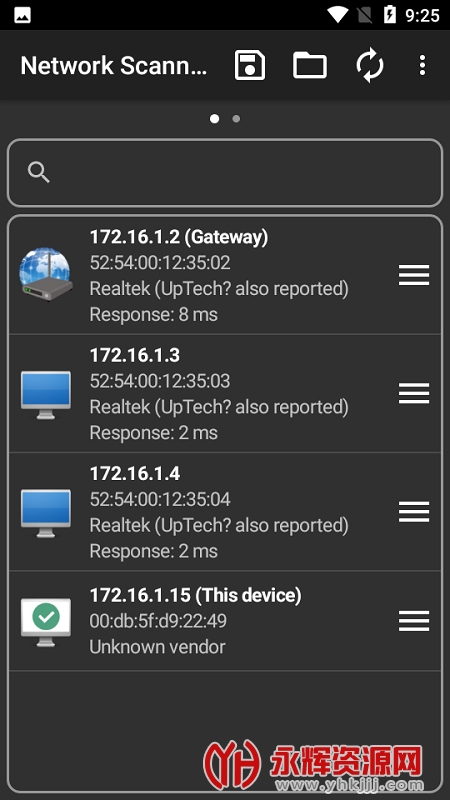Open hamburger menu for 172.16.1.2 gateway
Screen dimensions: 450x800
pos(414,275)
